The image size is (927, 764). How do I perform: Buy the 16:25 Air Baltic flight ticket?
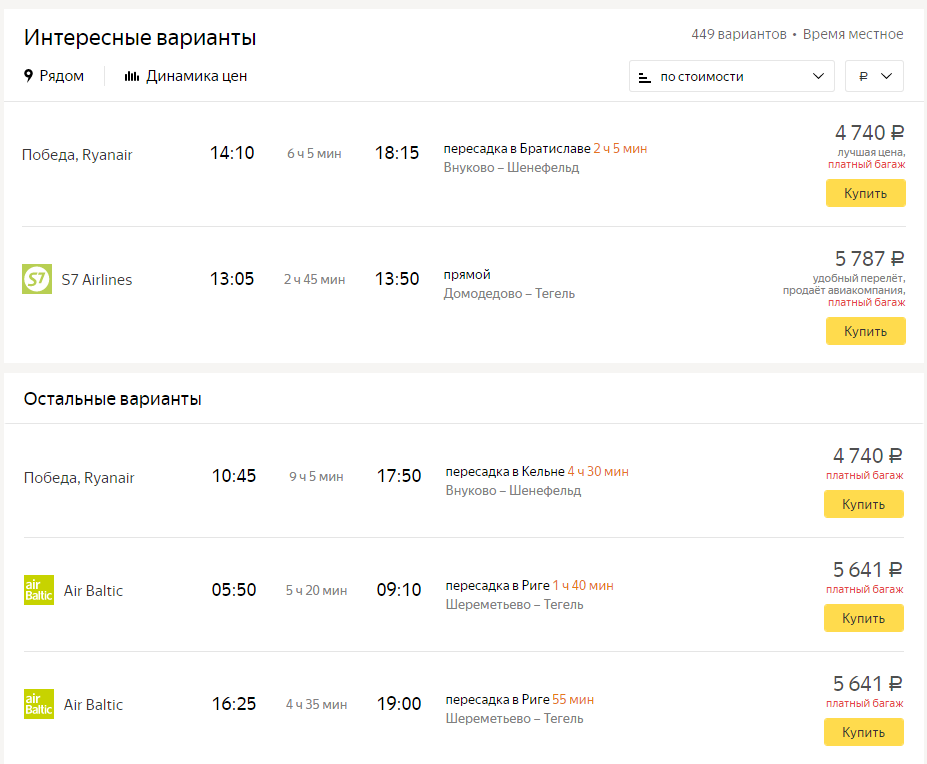[x=864, y=733]
